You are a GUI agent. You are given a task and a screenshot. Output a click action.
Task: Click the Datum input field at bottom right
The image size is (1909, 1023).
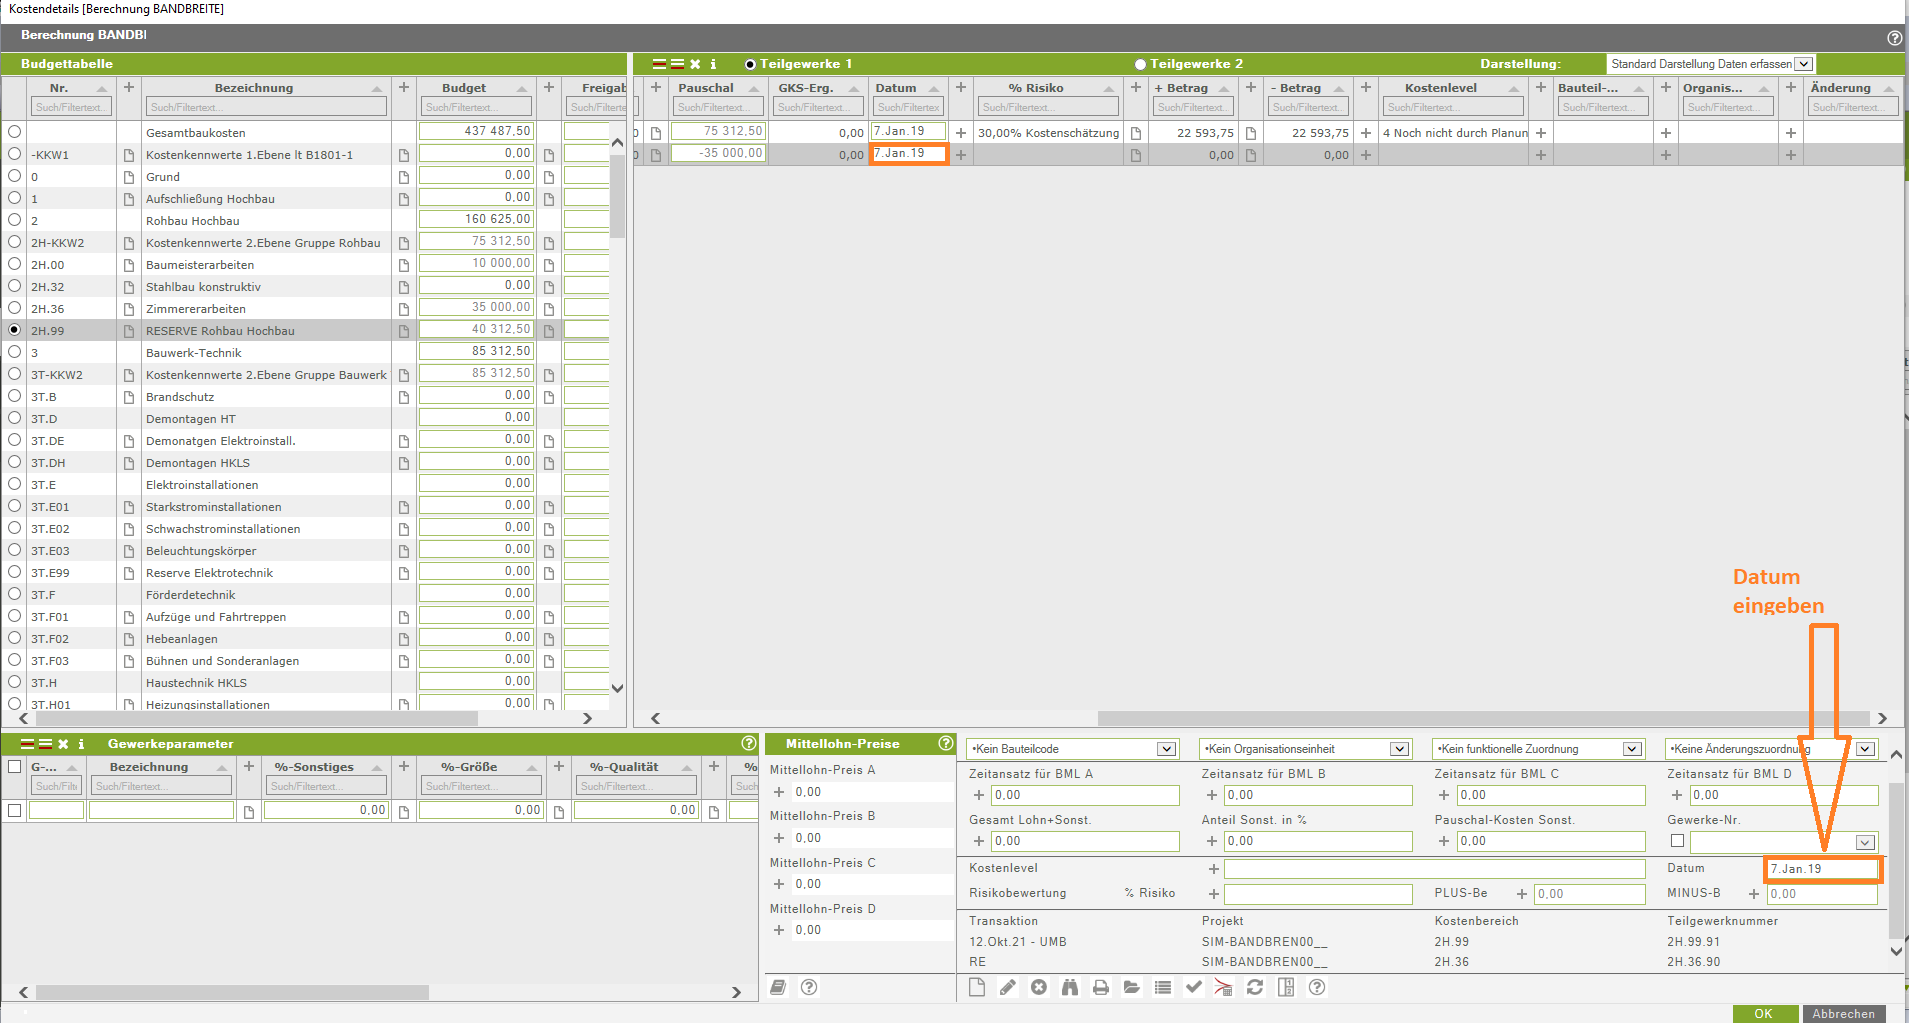point(1821,869)
